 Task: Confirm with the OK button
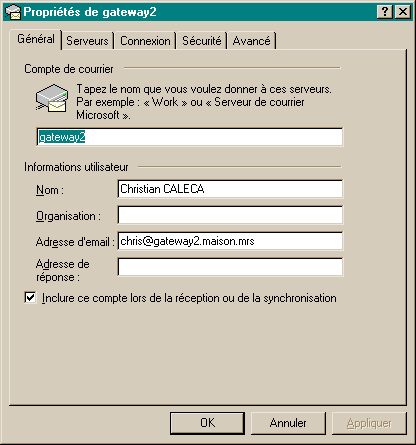207,423
